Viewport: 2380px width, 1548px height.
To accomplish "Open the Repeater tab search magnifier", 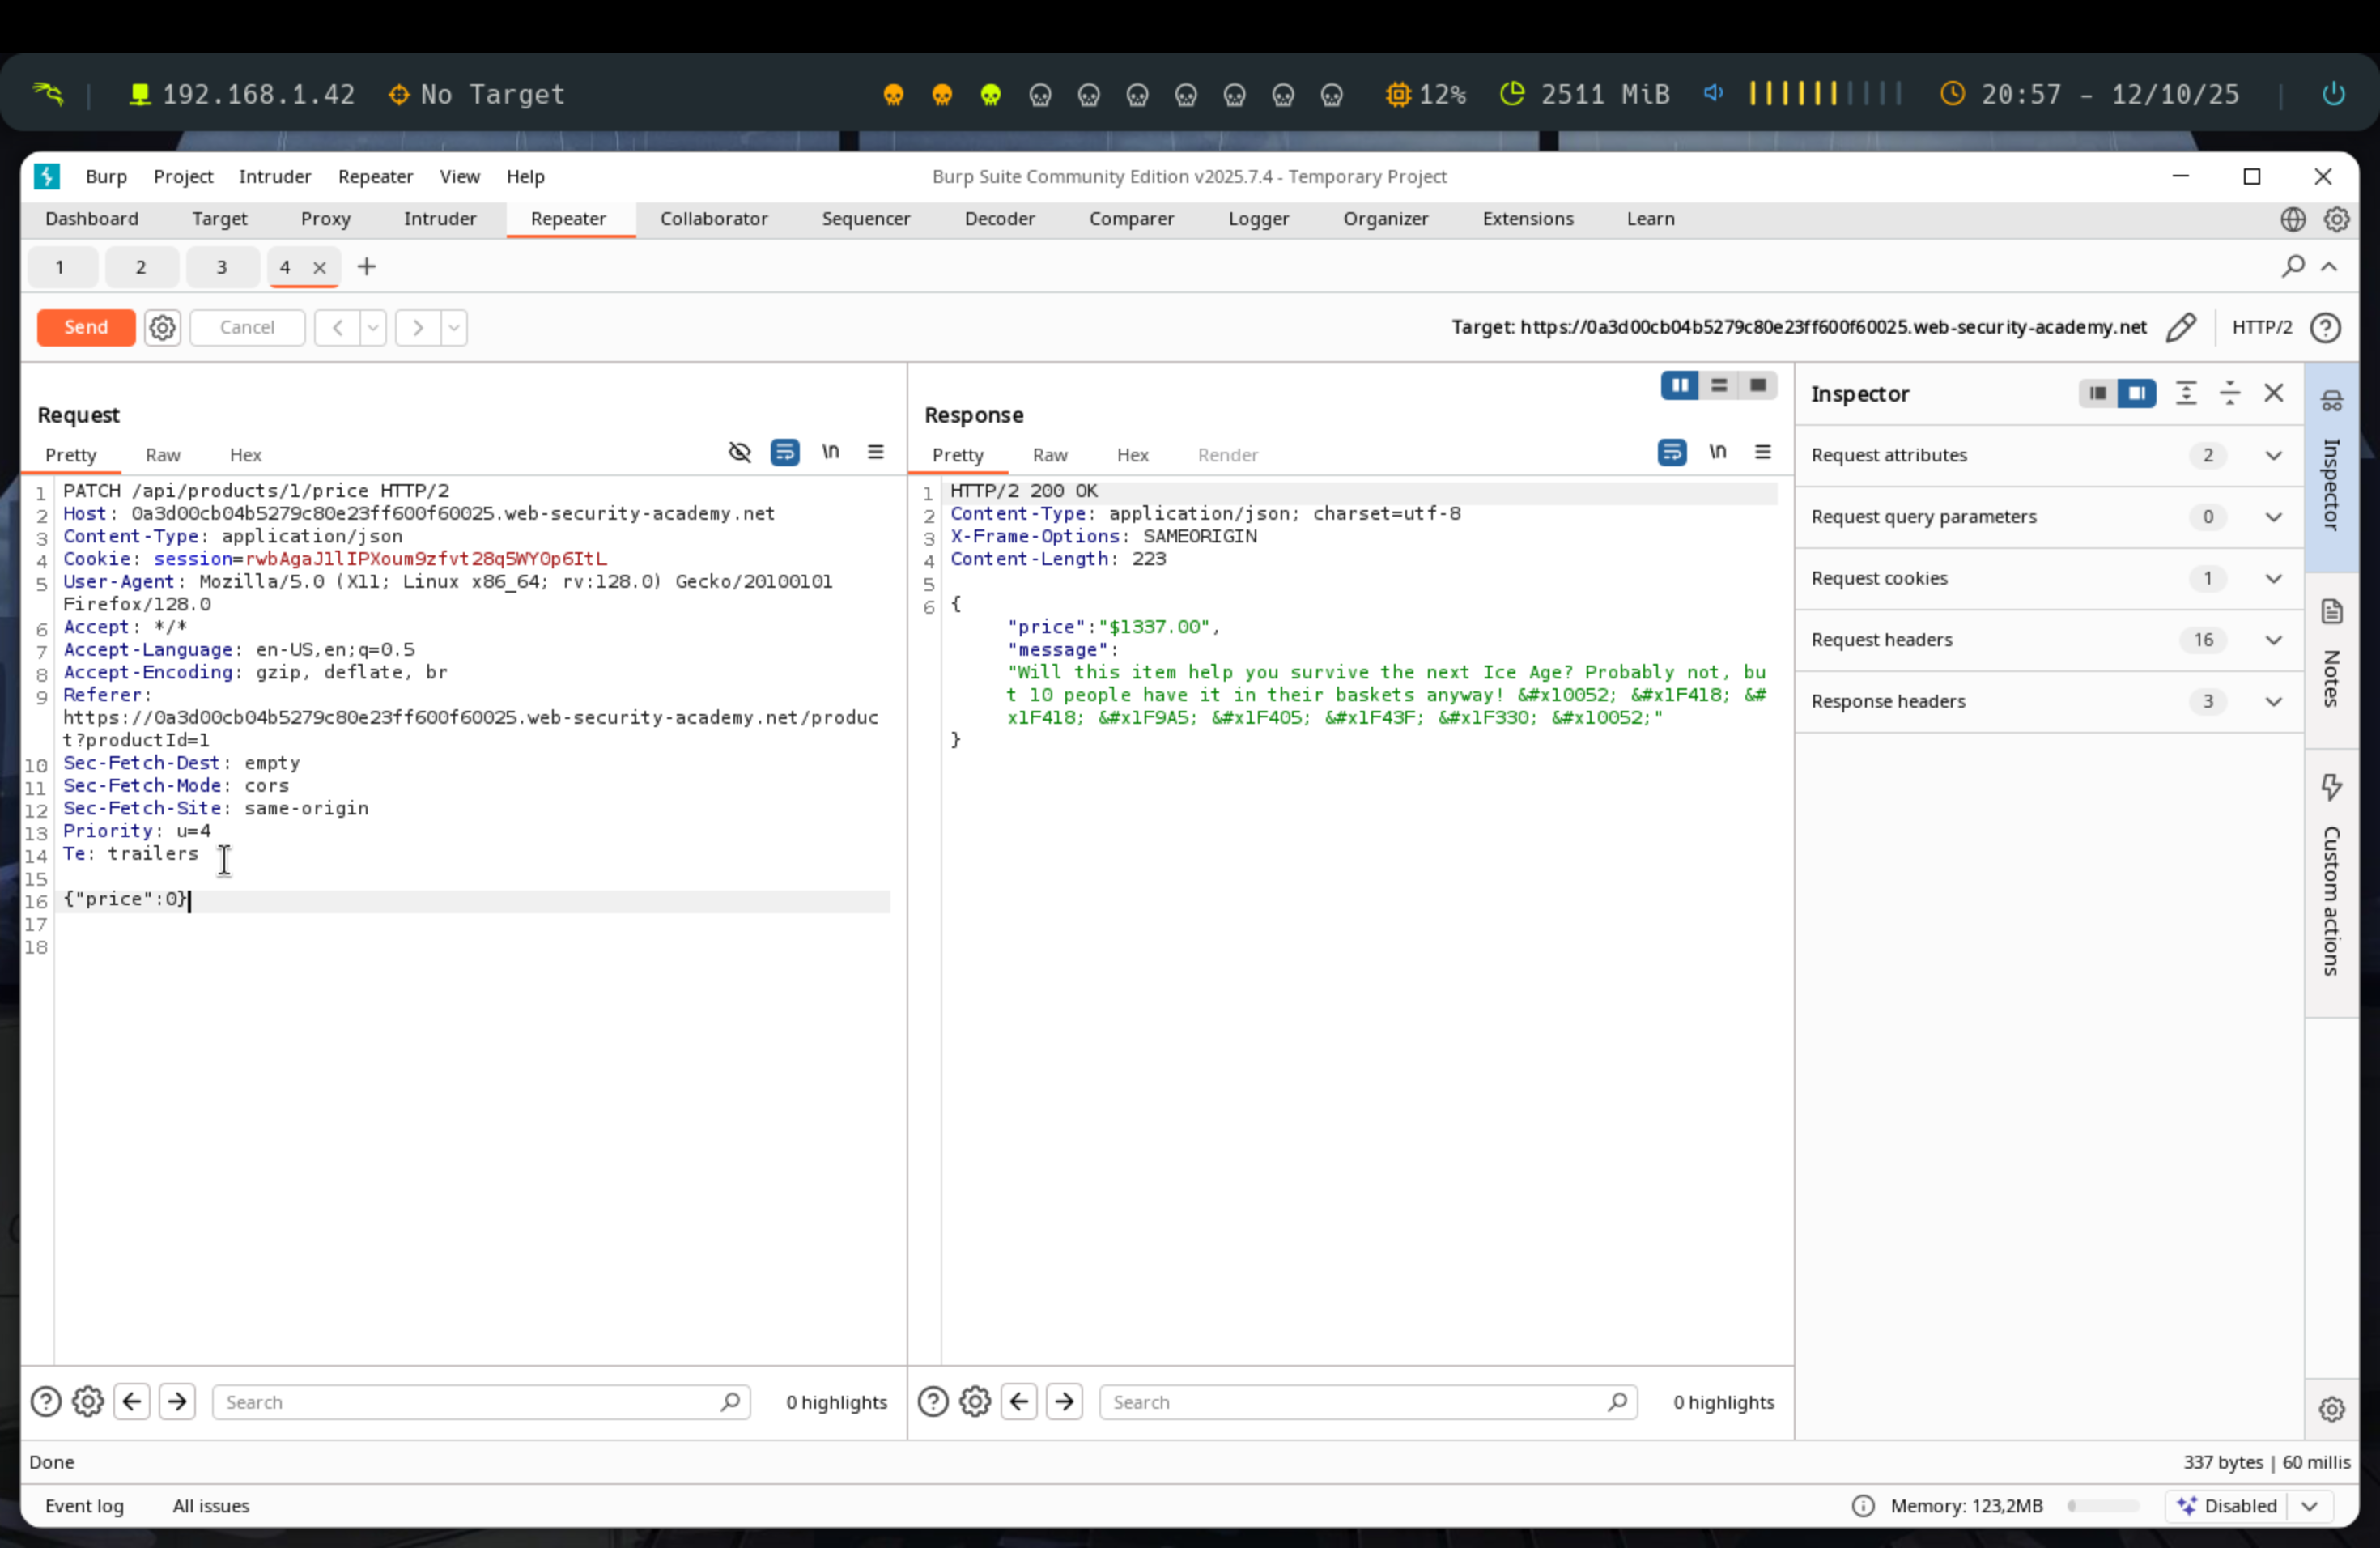I will pyautogui.click(x=2292, y=266).
